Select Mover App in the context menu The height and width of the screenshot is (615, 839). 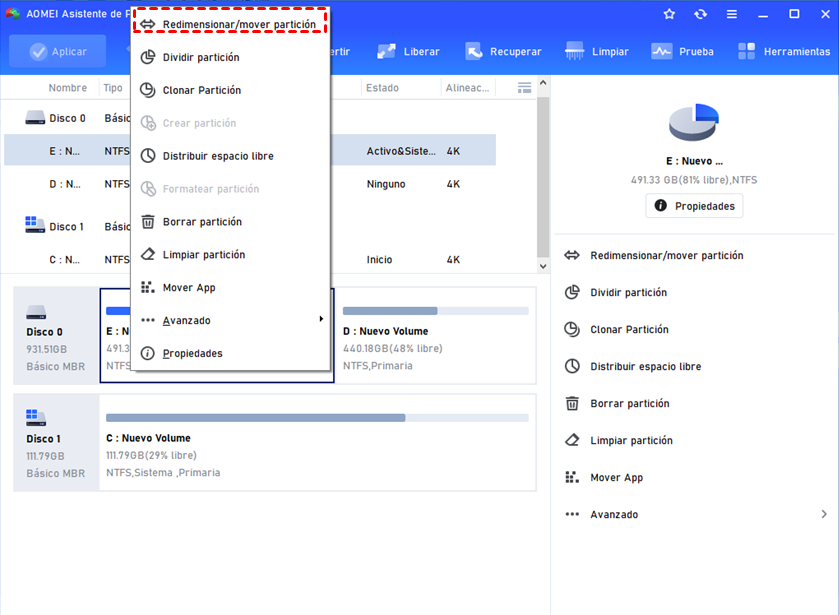tap(230, 287)
